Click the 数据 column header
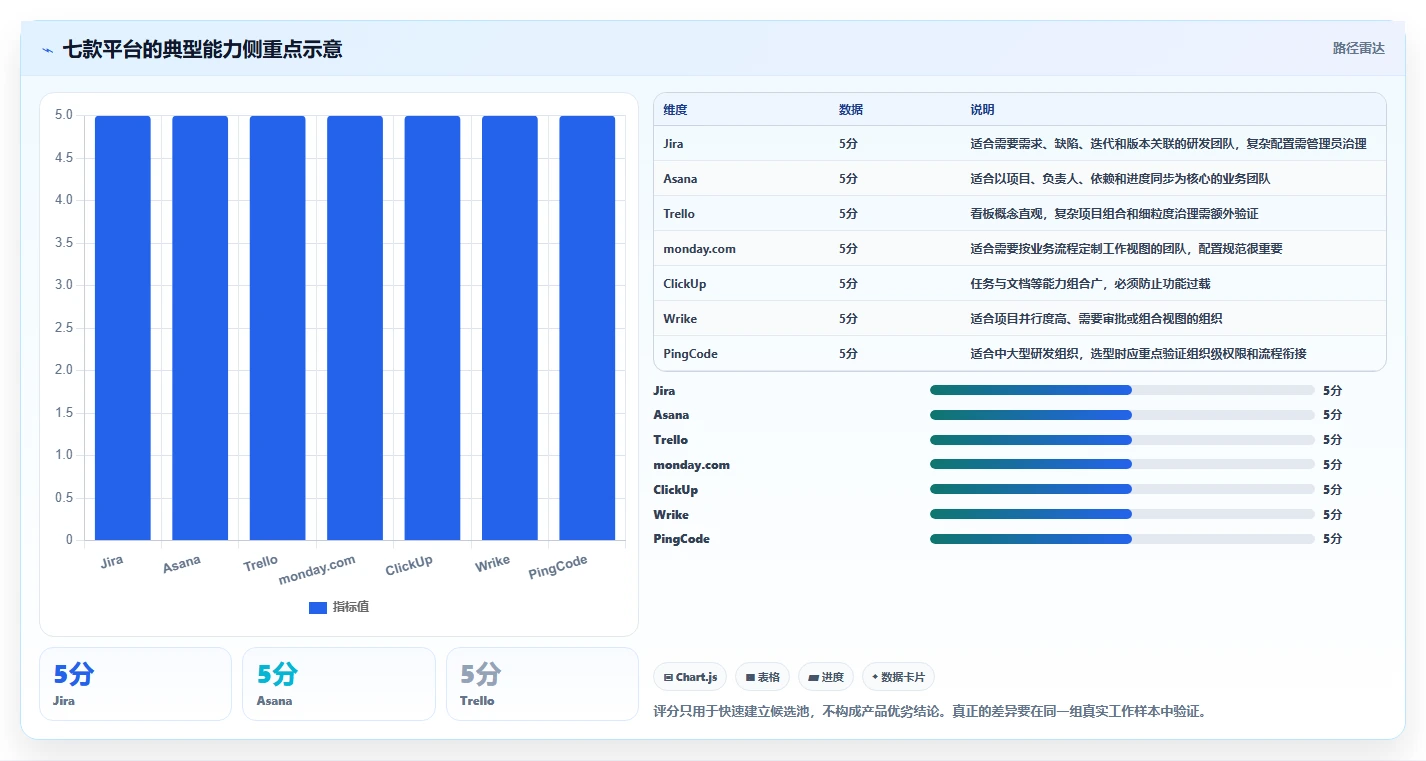Image resolution: width=1426 pixels, height=761 pixels. (x=851, y=109)
